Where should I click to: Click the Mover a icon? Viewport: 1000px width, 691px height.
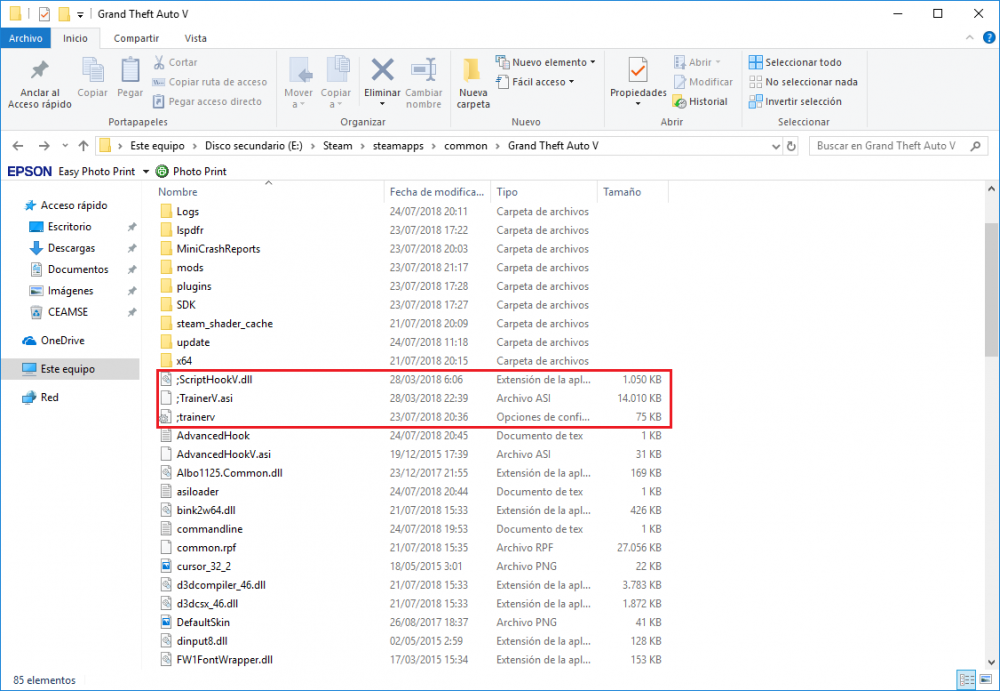(298, 70)
